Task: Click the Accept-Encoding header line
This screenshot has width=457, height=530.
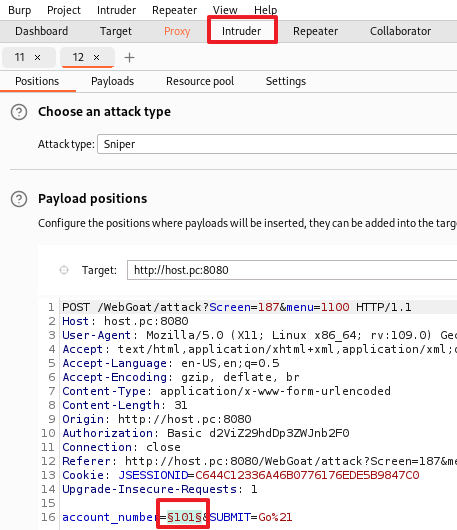Action: (181, 377)
